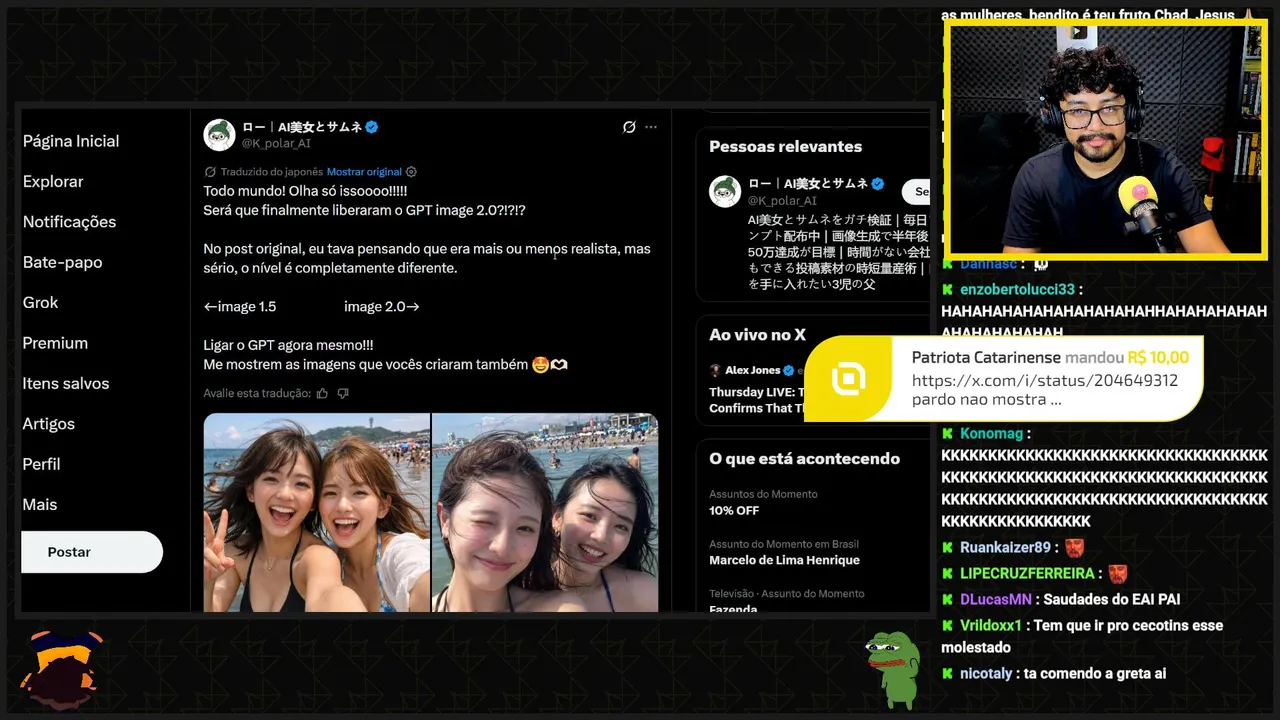Click the streamer's webcam feed
The image size is (1280, 720).
click(x=1106, y=138)
